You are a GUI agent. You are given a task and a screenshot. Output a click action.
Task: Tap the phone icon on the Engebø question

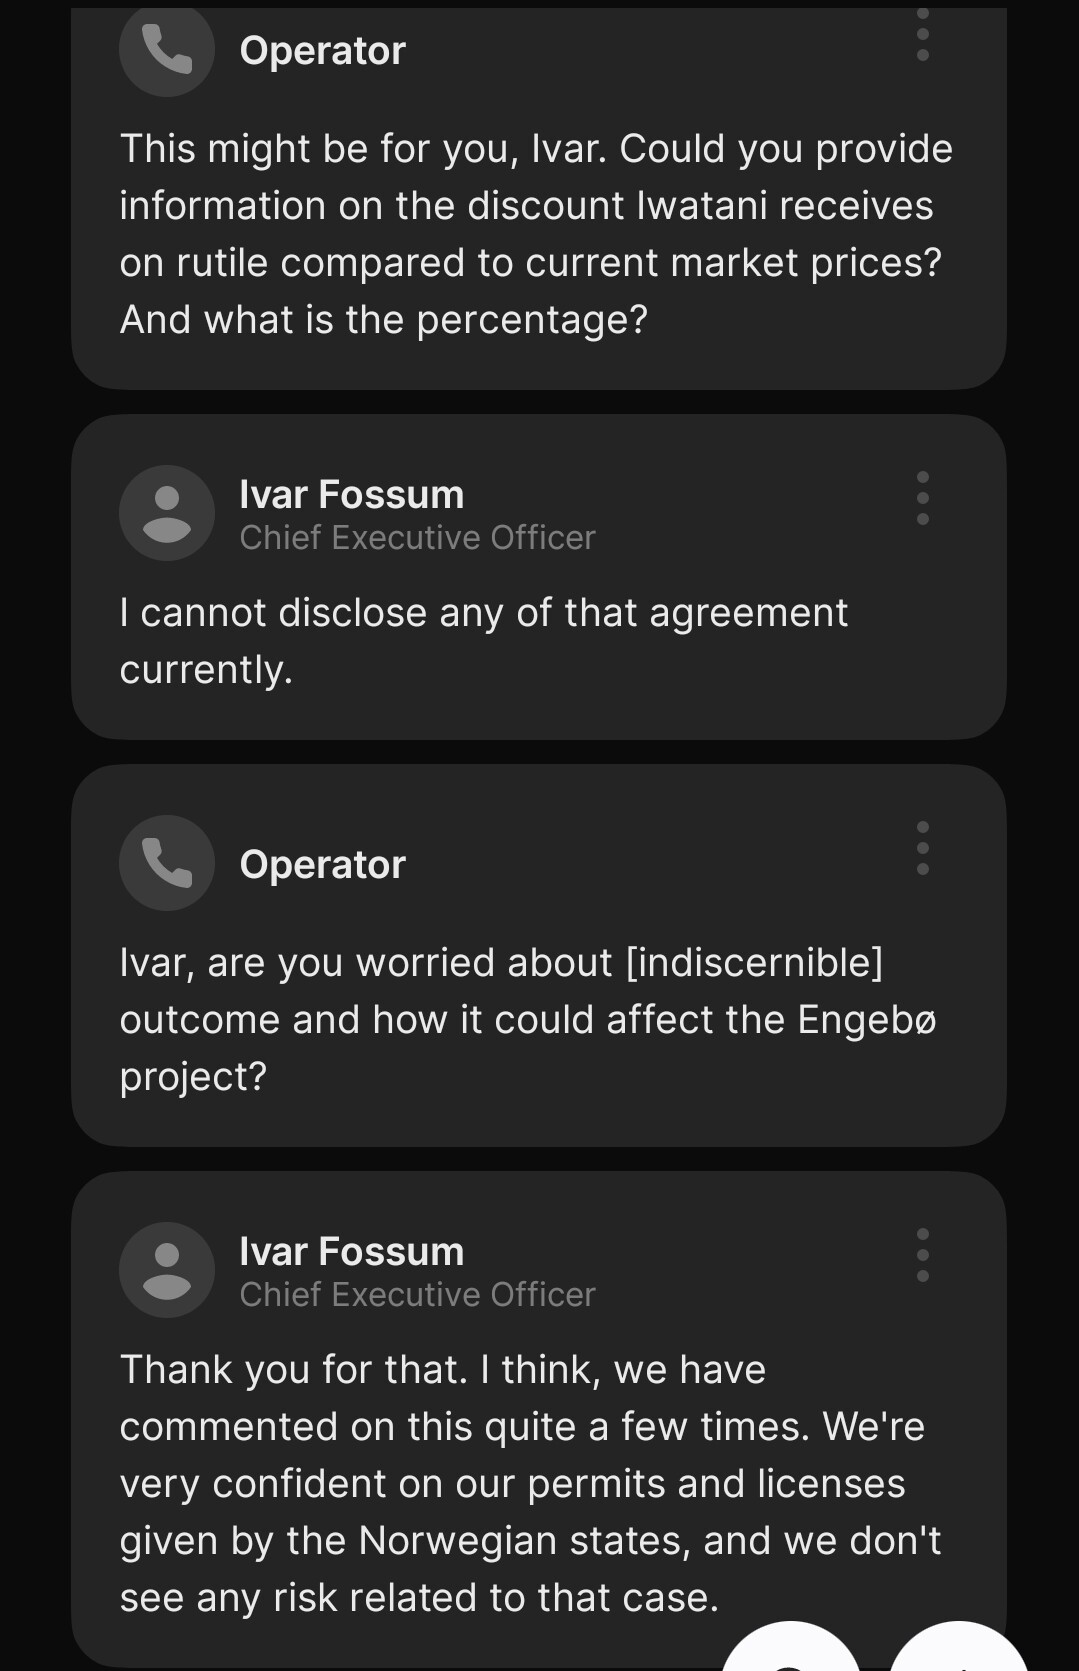click(x=167, y=863)
